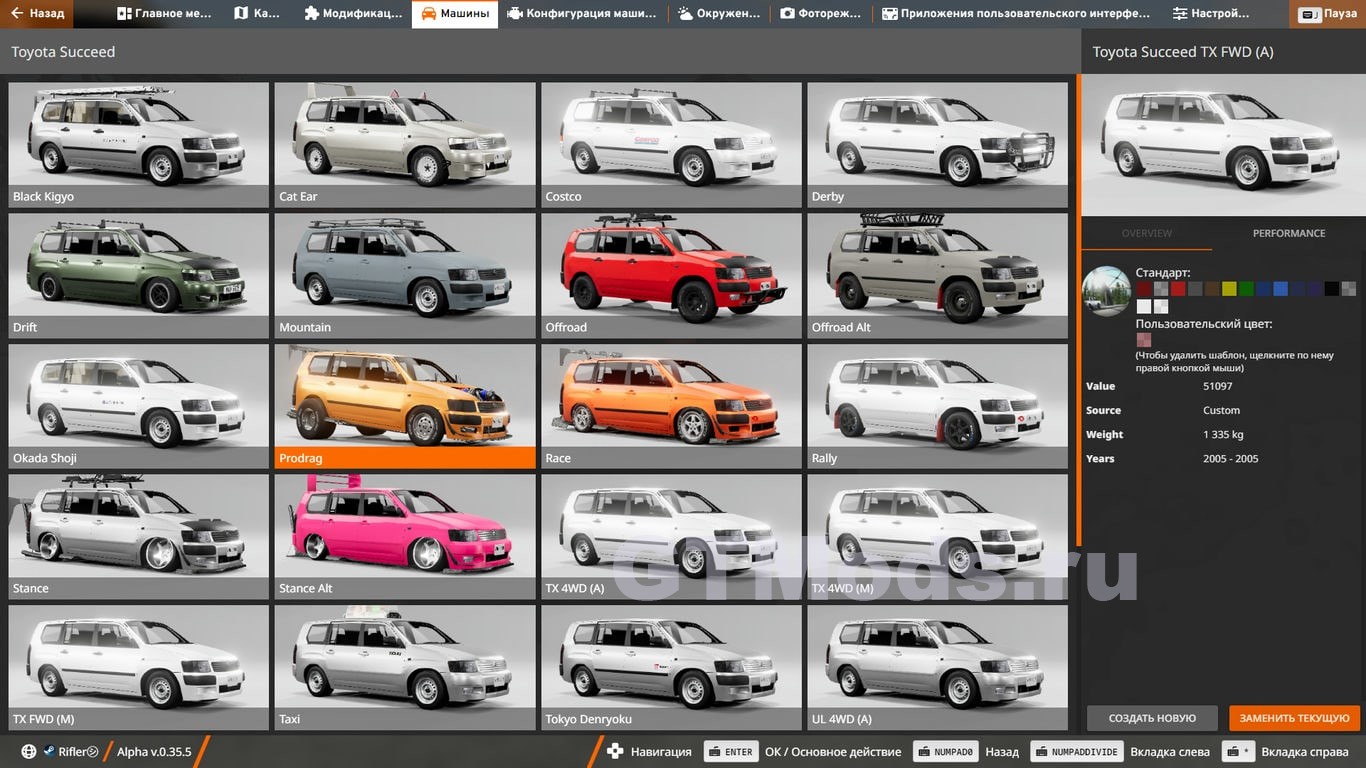Screen dimensions: 1366x768
Task: Open vehicle configuration tab icon
Action: [x=515, y=14]
